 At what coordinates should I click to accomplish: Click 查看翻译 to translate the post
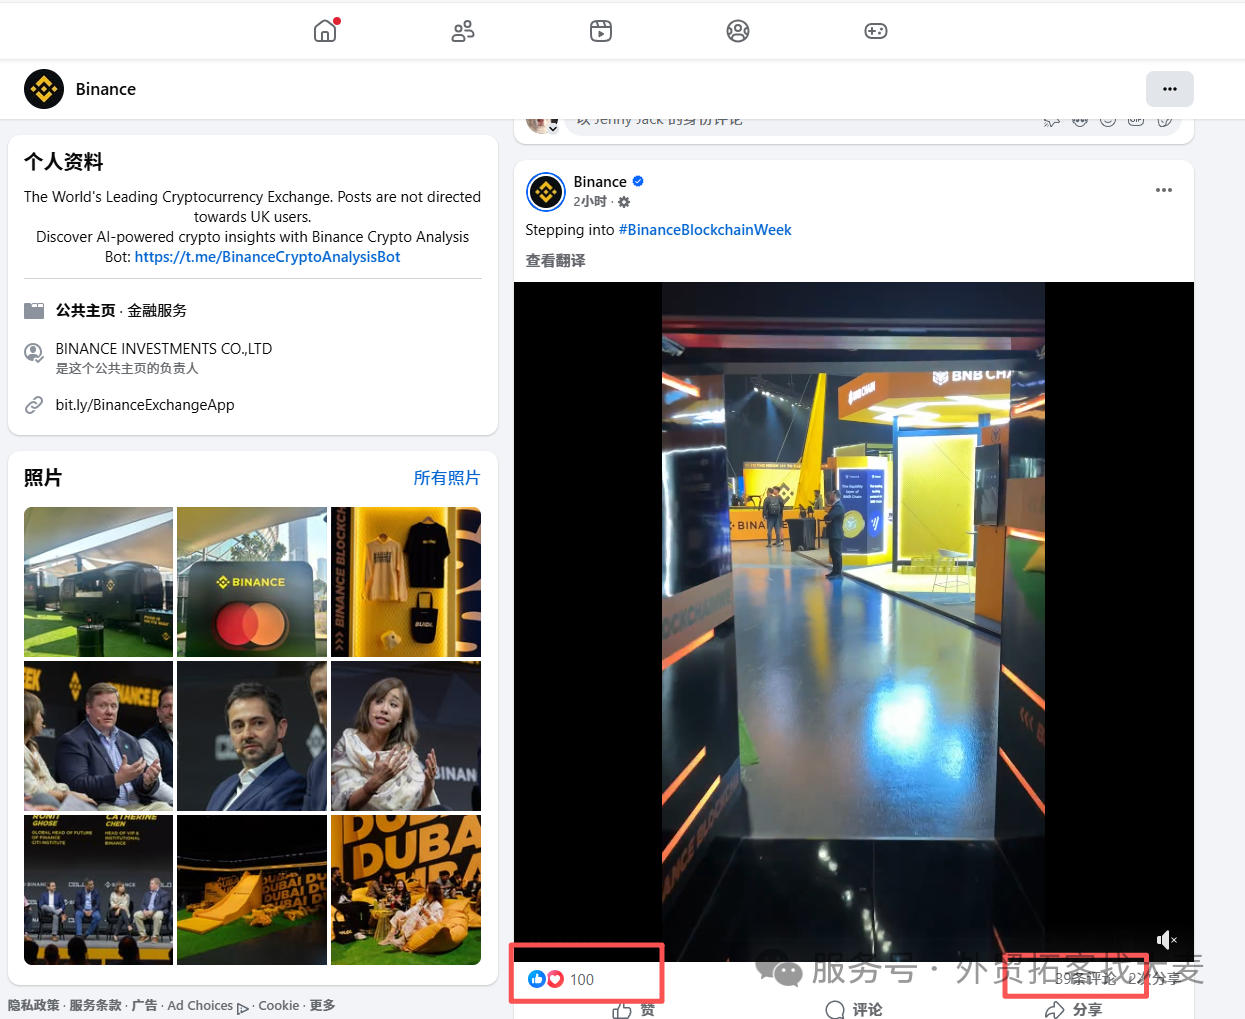556,260
